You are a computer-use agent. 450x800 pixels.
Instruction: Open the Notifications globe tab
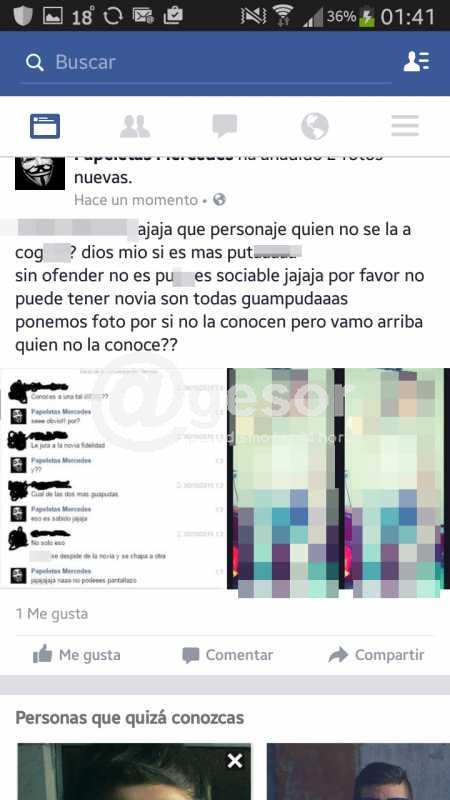click(315, 127)
